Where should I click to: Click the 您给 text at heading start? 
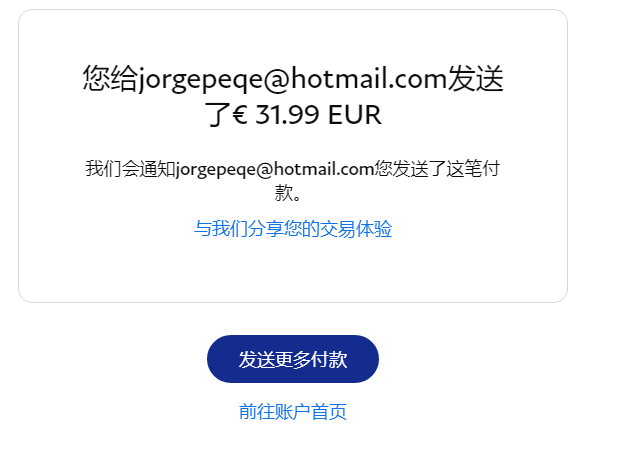click(110, 78)
